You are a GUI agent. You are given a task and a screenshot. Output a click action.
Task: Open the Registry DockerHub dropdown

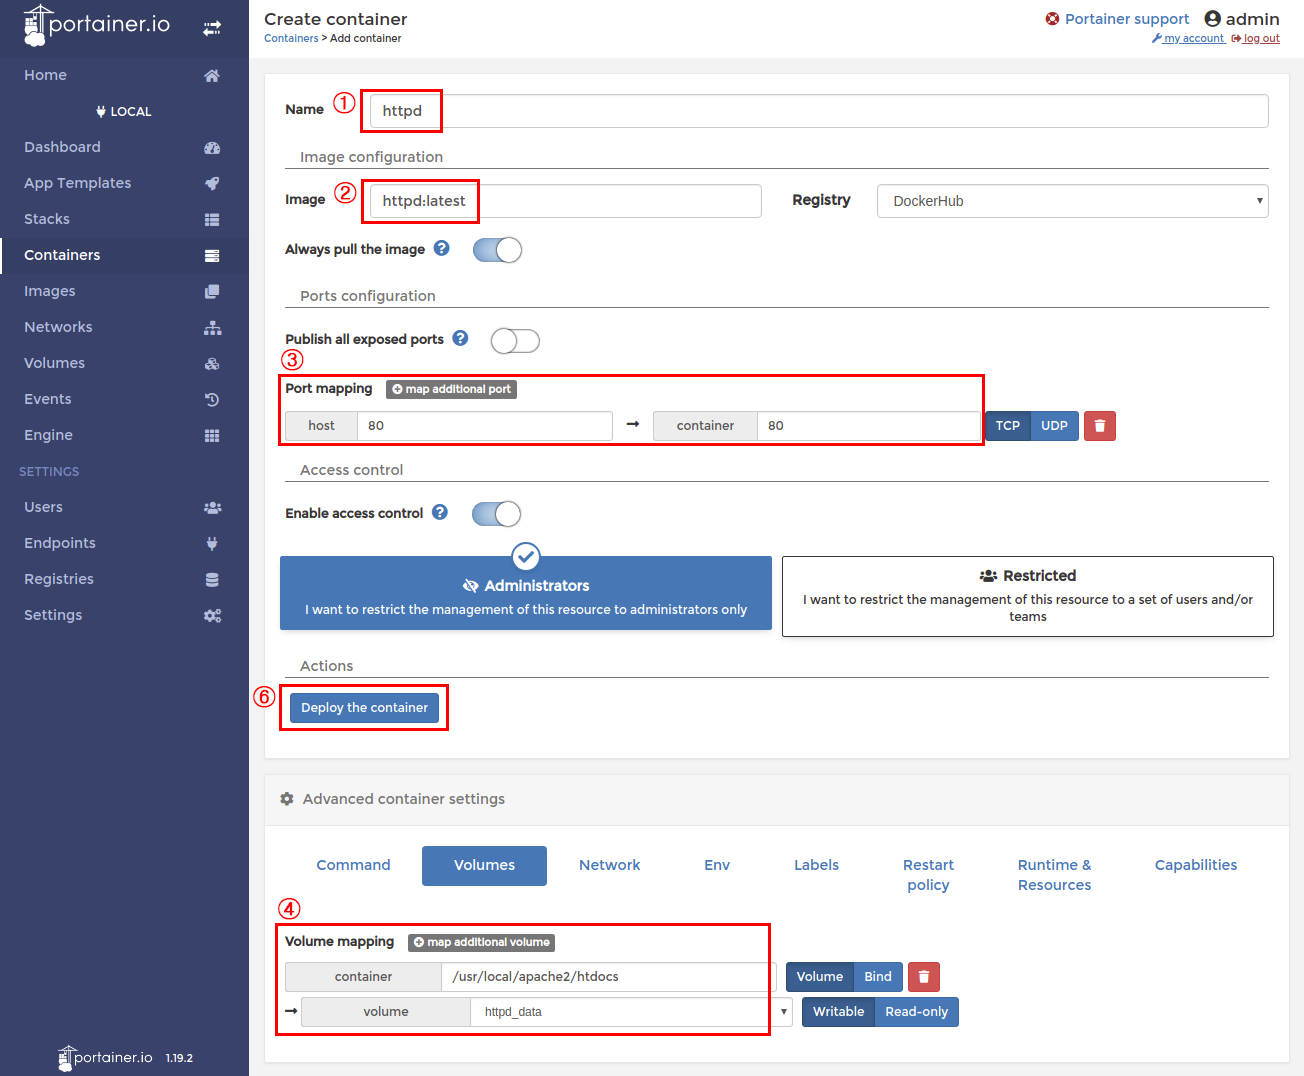pos(1072,201)
